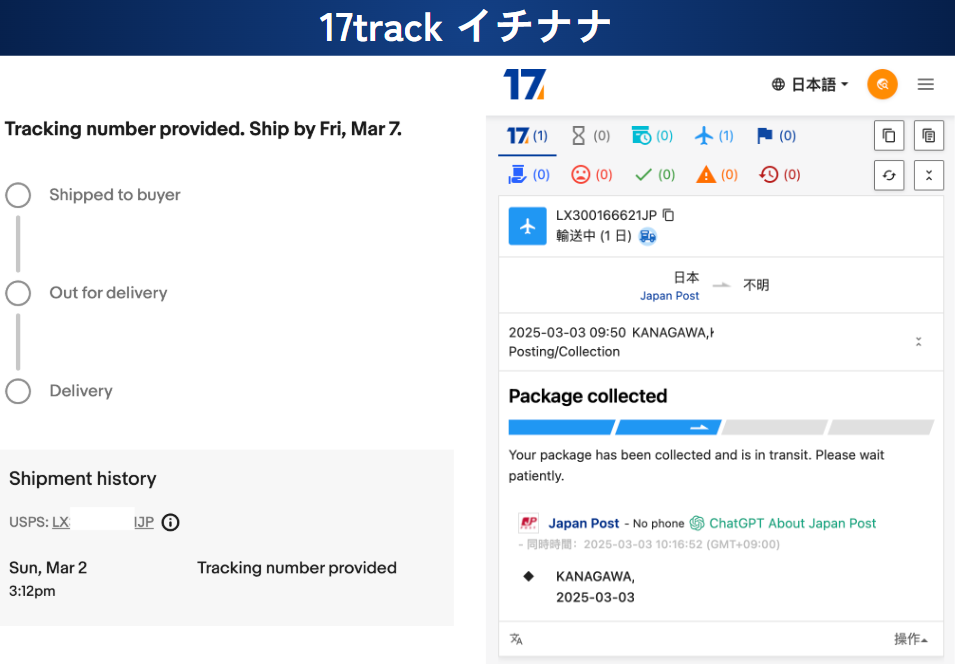Collapse the Posting/Collection event row

click(918, 342)
